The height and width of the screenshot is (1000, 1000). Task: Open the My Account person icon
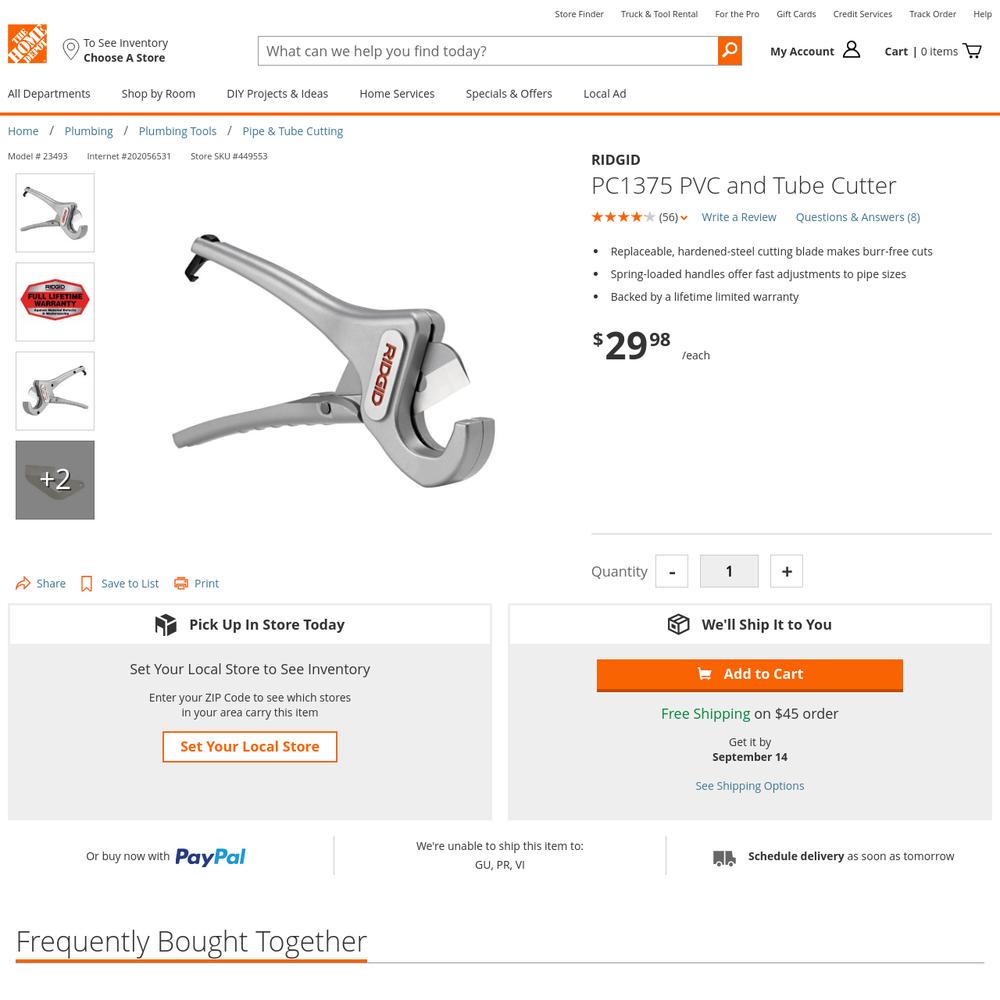[x=851, y=50]
